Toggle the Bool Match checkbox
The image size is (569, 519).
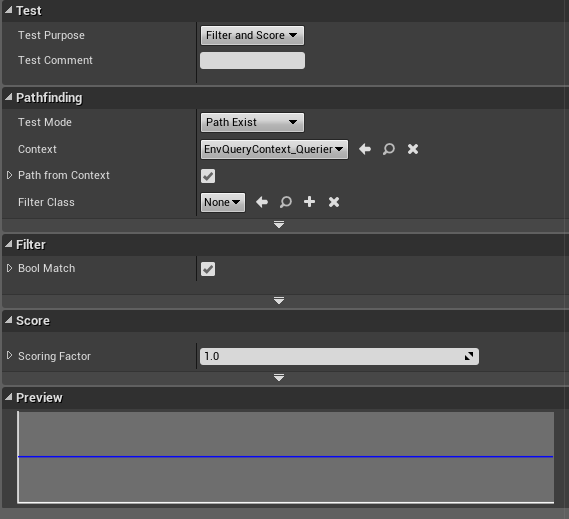[x=208, y=269]
